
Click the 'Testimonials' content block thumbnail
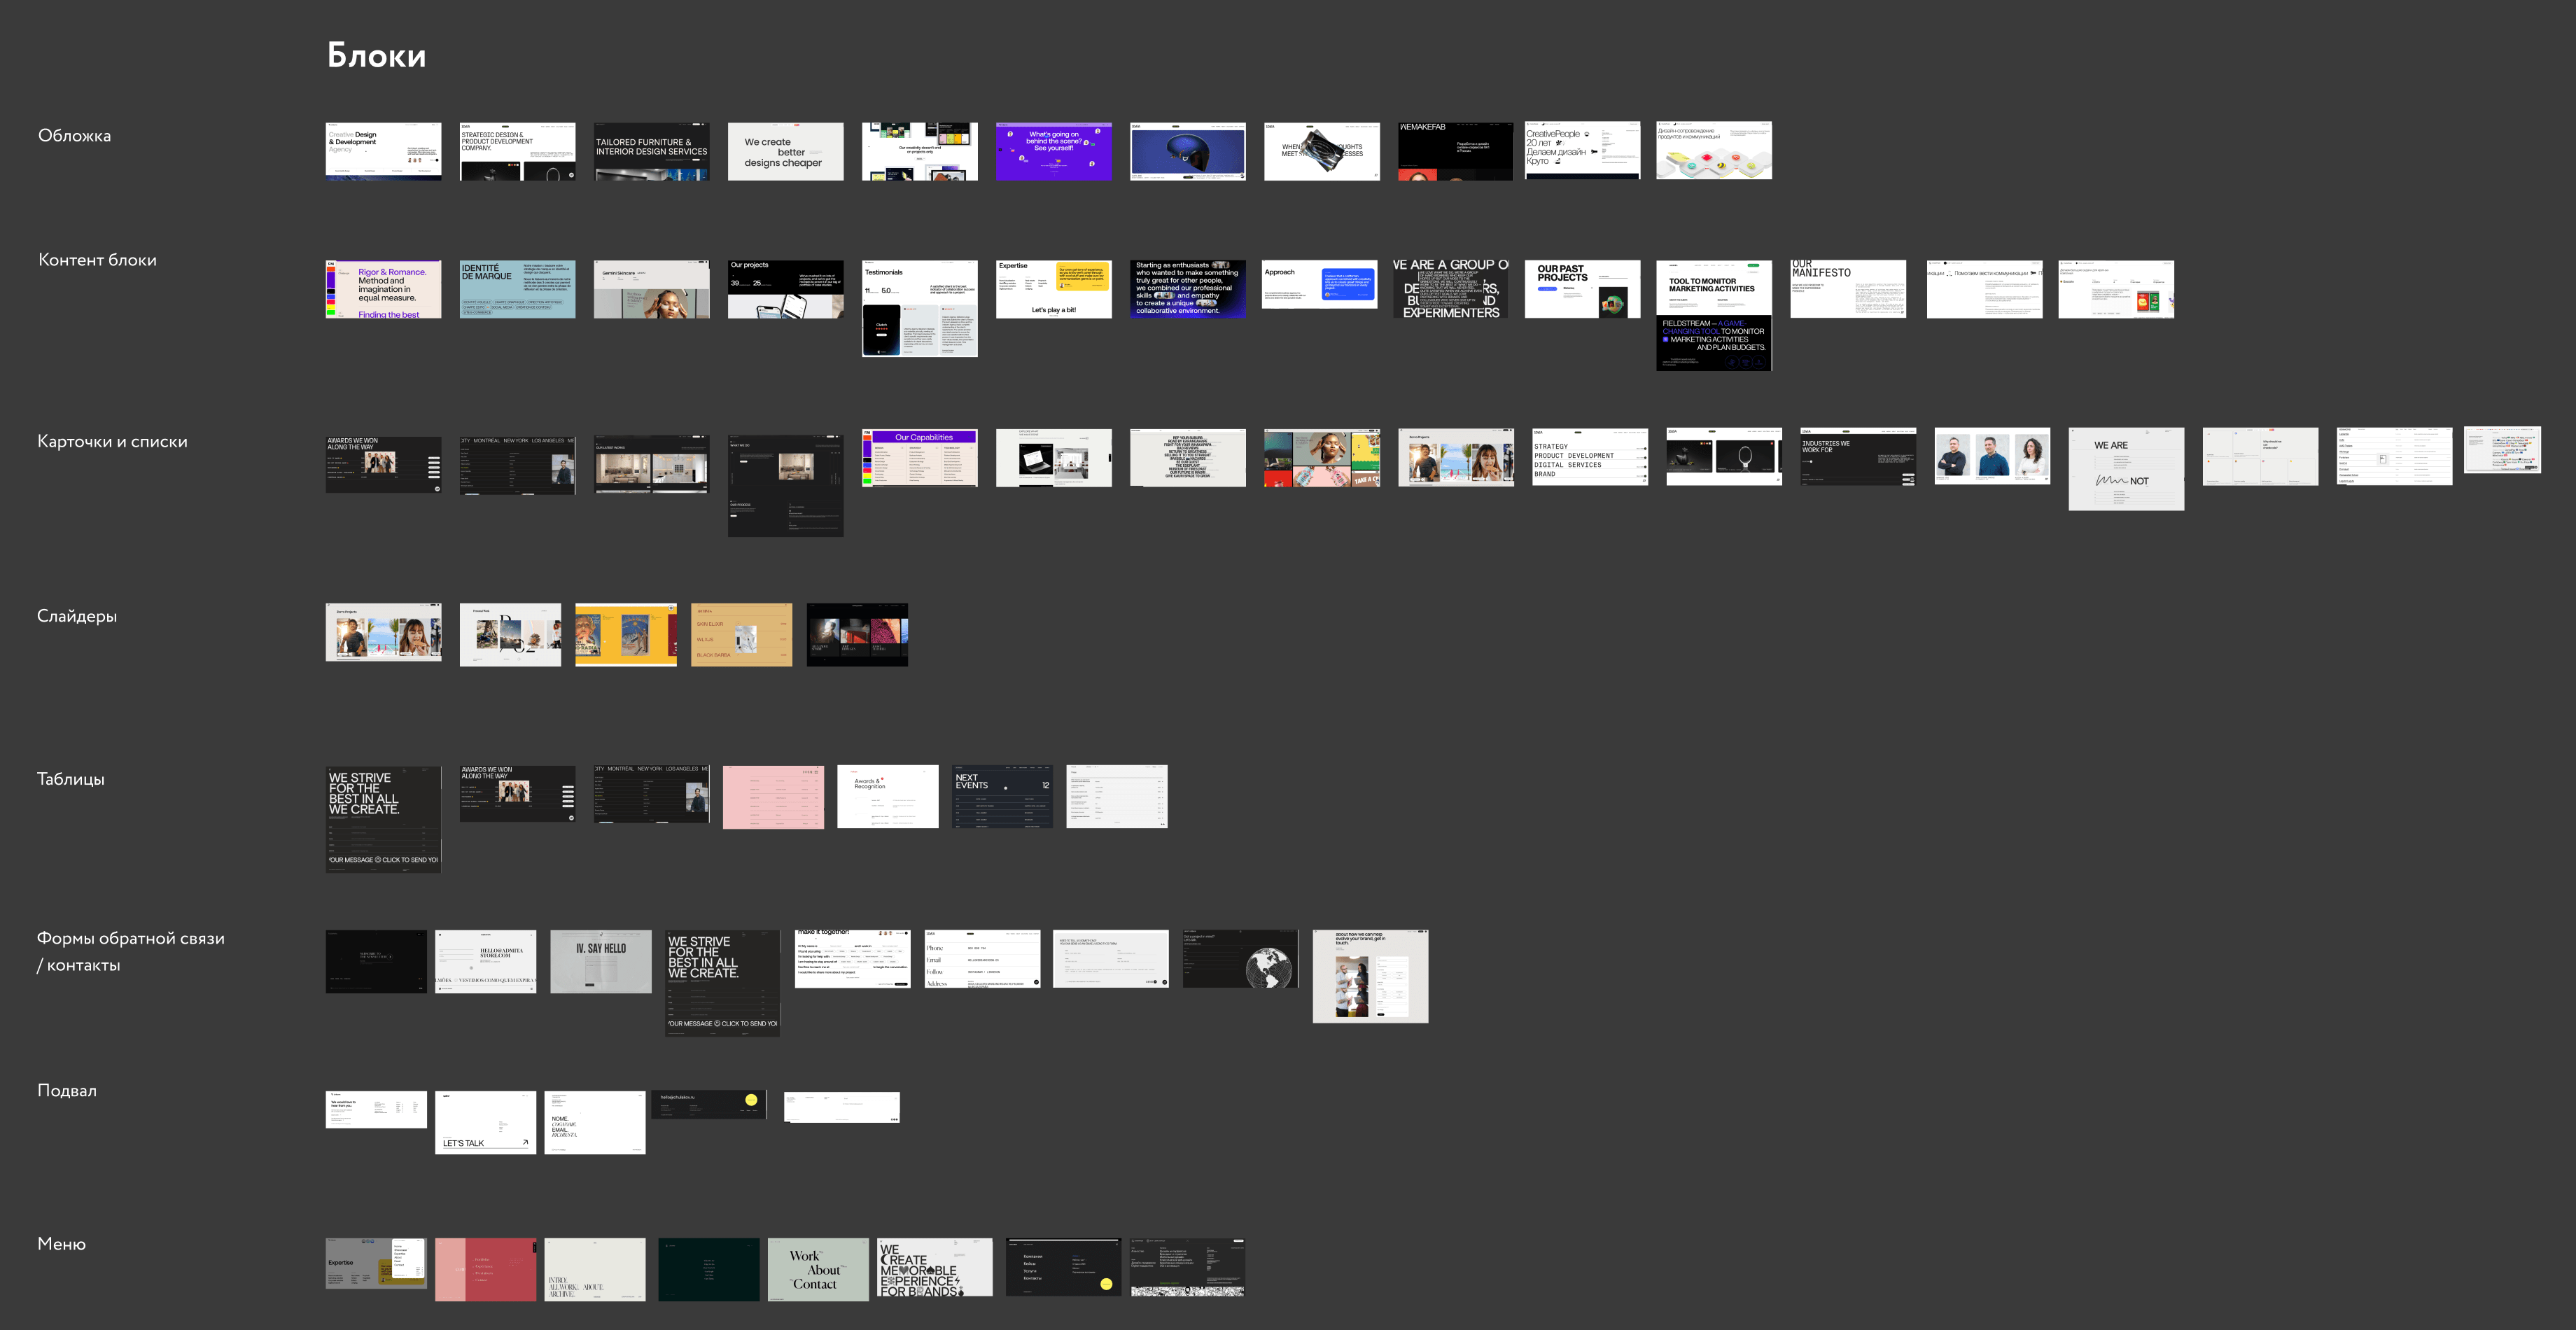tap(919, 308)
